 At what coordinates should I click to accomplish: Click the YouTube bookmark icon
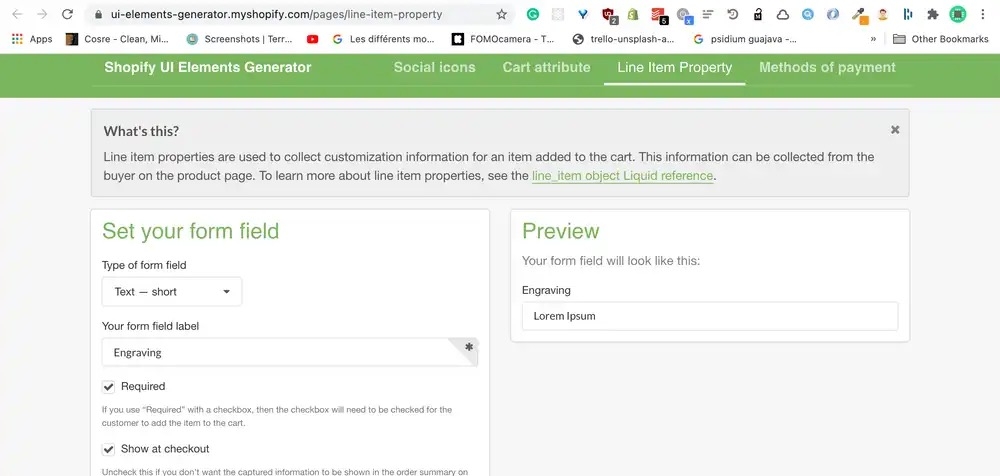[313, 39]
